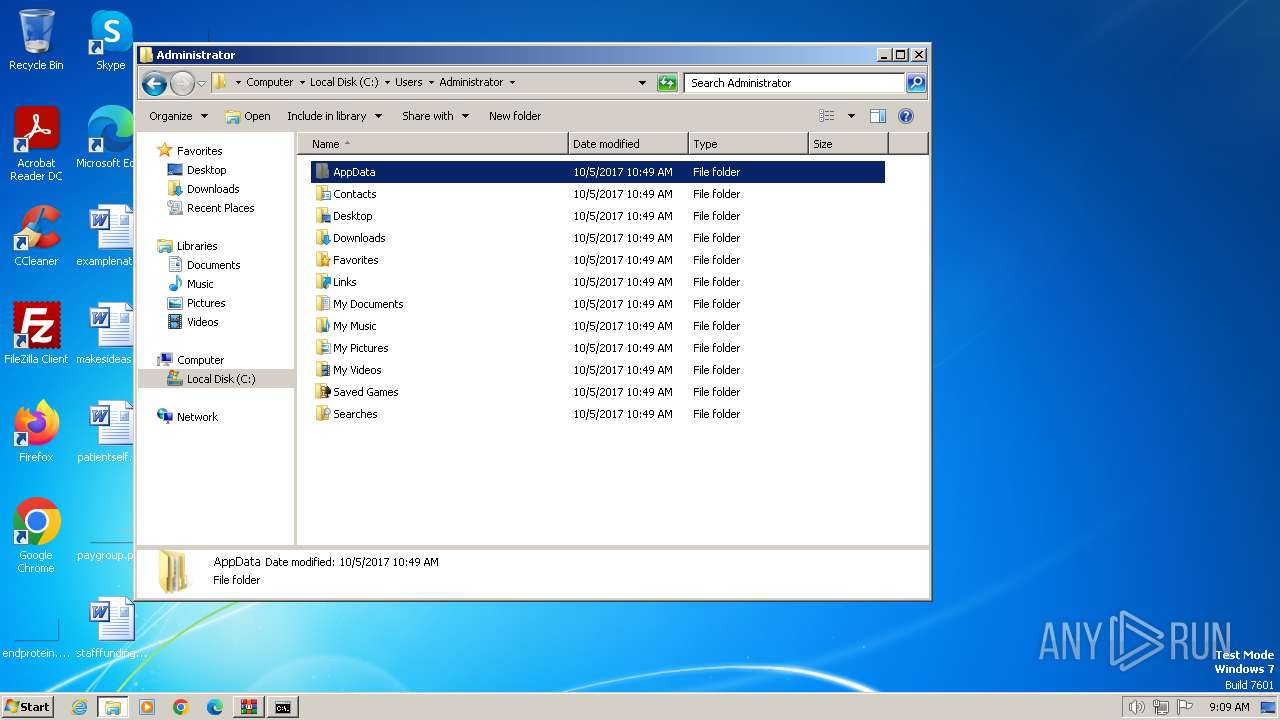
Task: Click the Change your view icon
Action: click(x=827, y=116)
